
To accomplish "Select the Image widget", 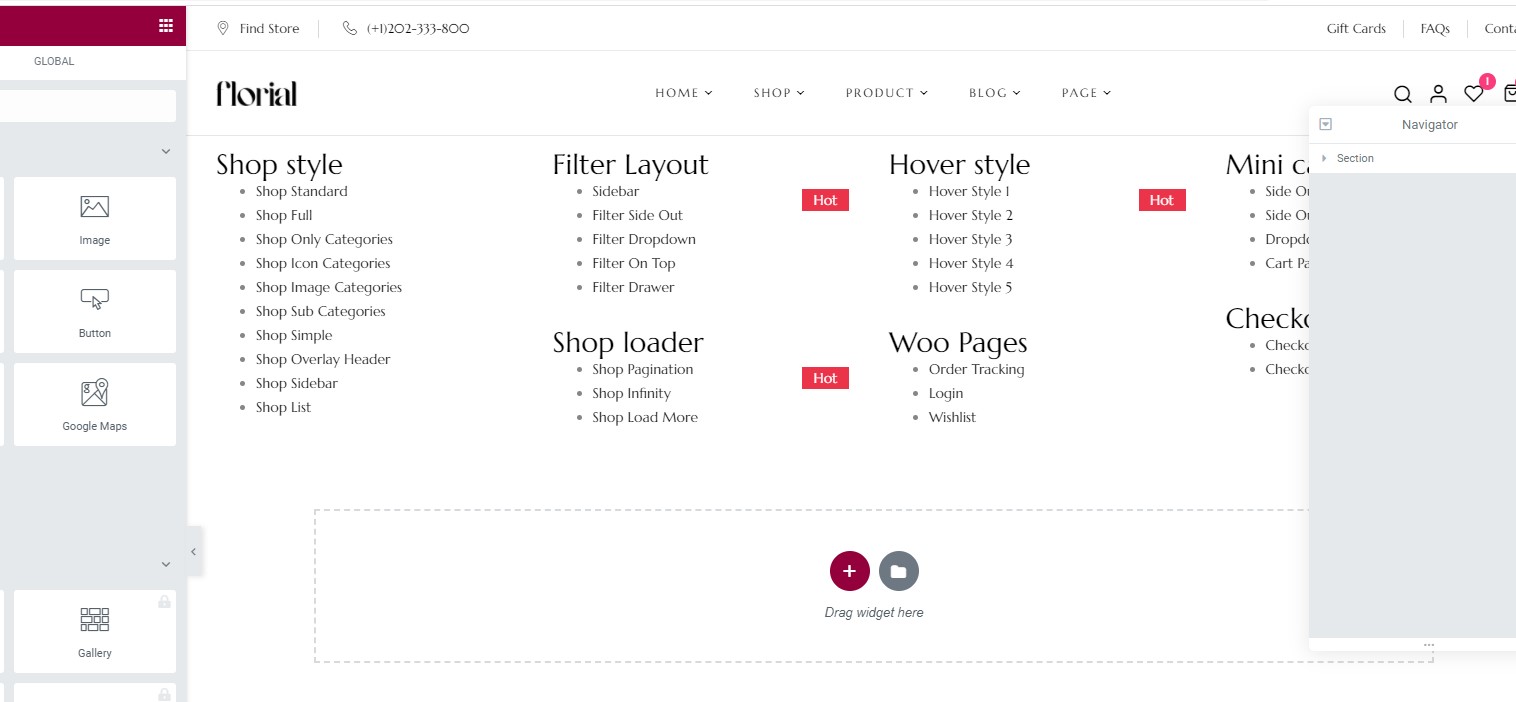I will (95, 219).
